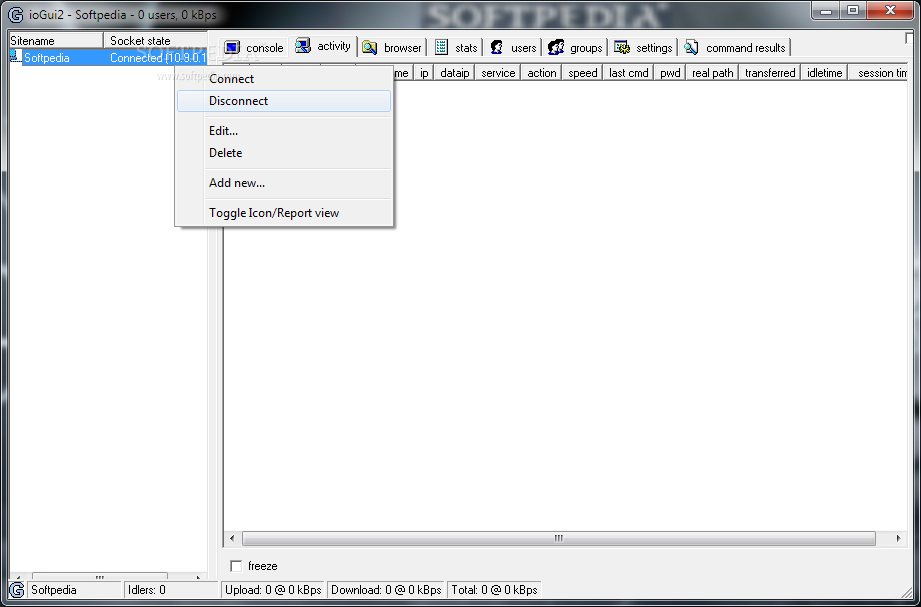Viewport: 921px width, 607px height.
Task: Sort by the Socket state column header
Action: pos(156,41)
